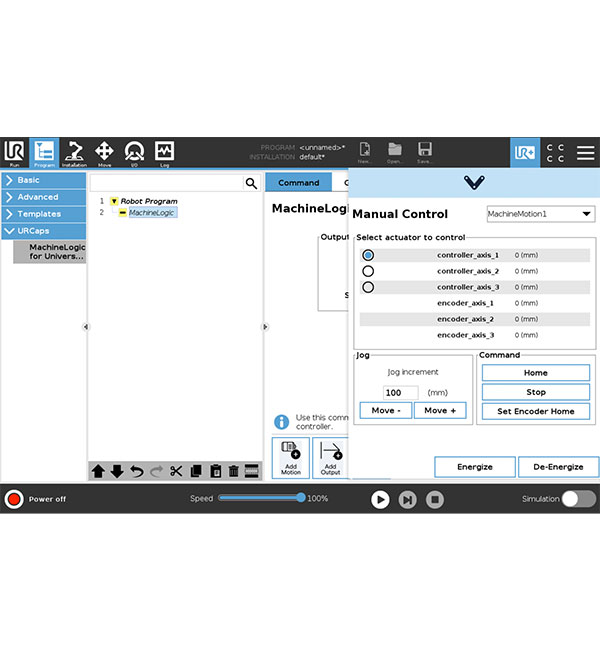
Task: Click the Add Output icon
Action: pyautogui.click(x=330, y=458)
